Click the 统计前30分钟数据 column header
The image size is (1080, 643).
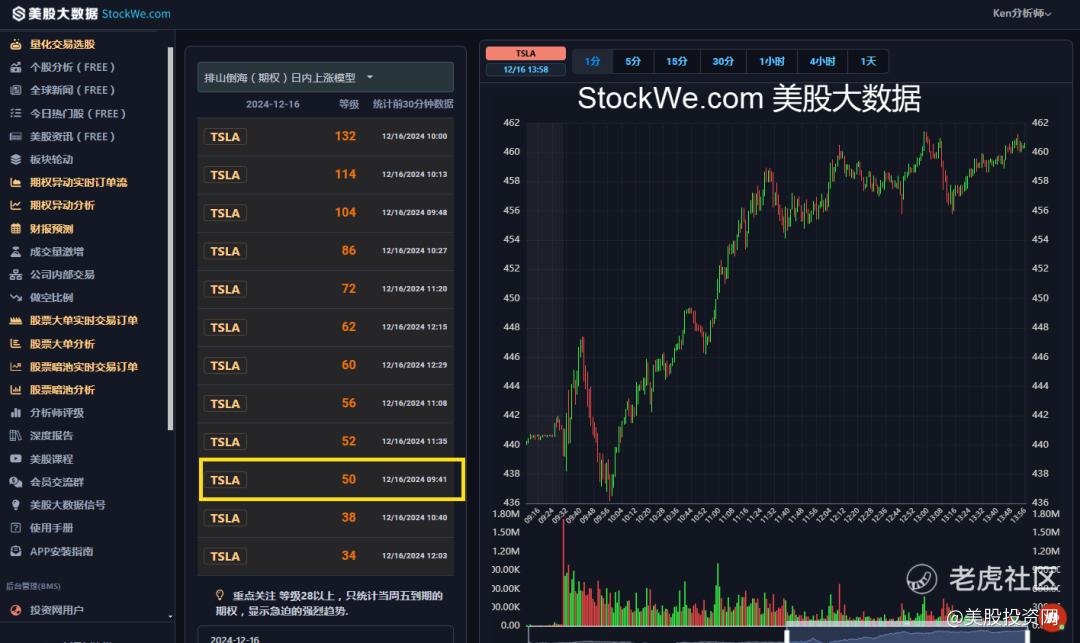pyautogui.click(x=413, y=104)
